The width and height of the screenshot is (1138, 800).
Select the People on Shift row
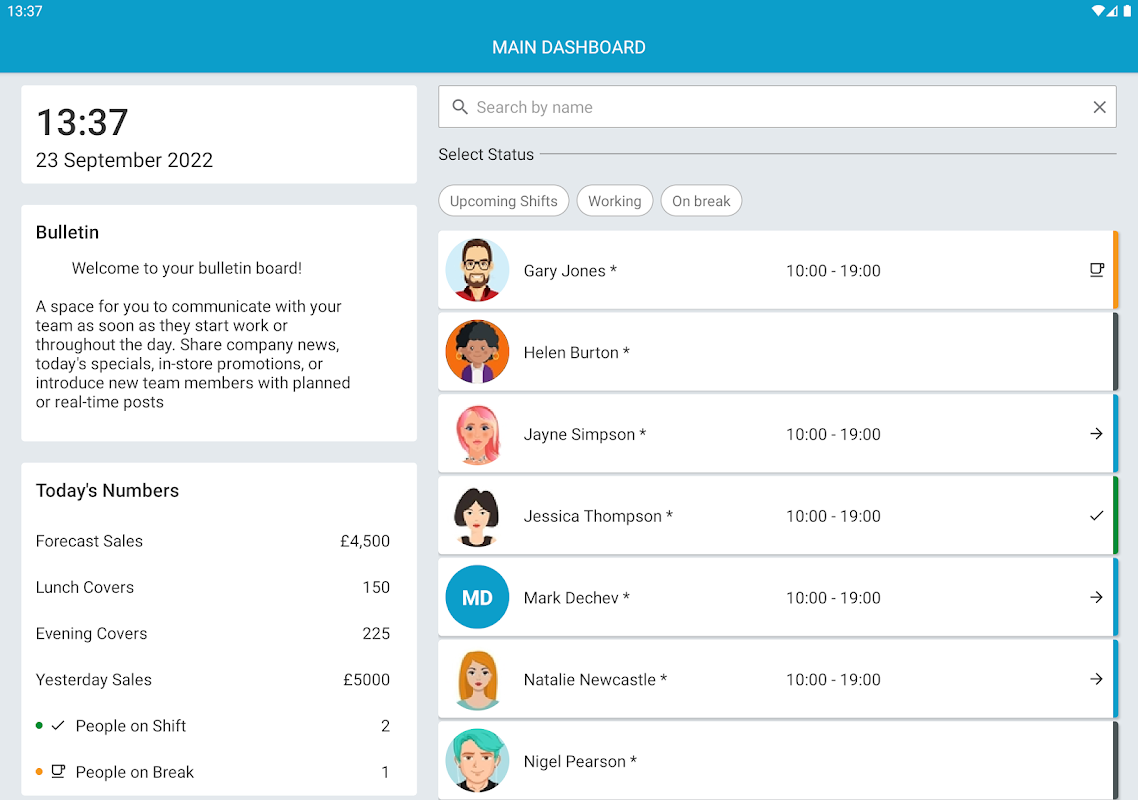click(x=213, y=725)
